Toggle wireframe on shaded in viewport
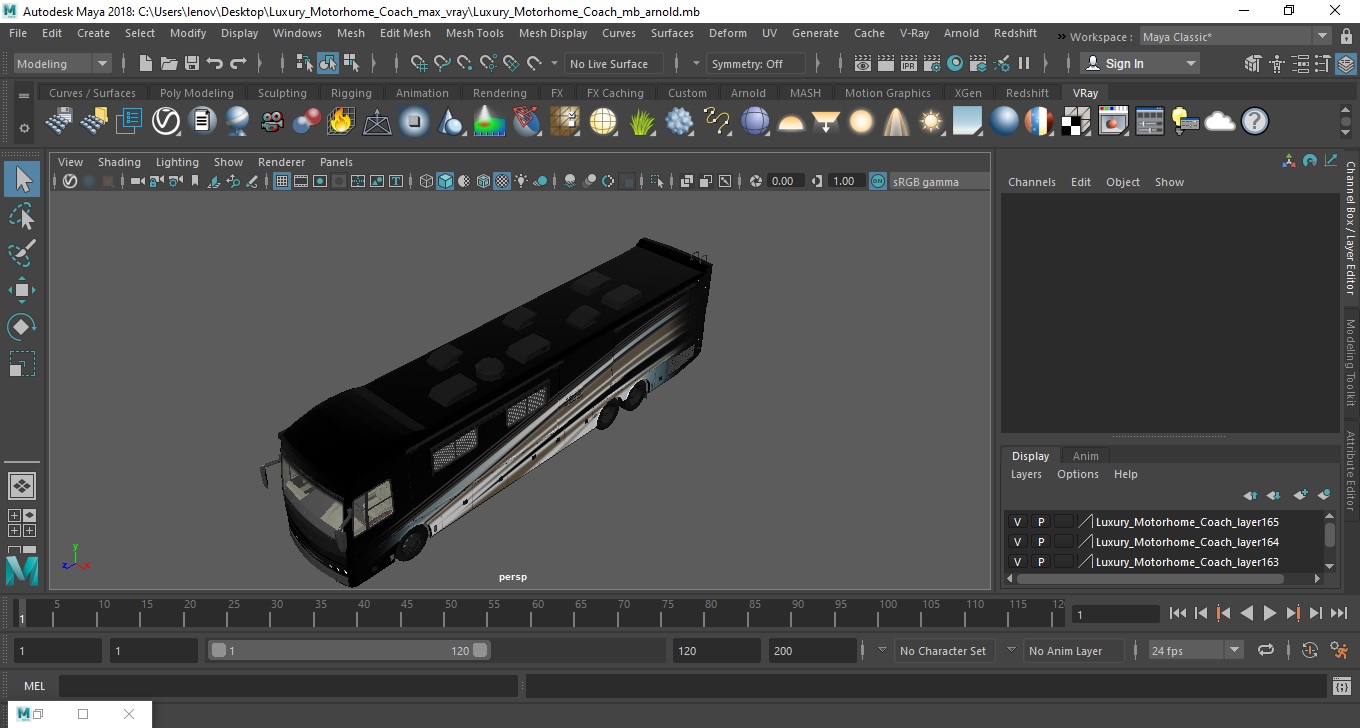 tap(484, 181)
